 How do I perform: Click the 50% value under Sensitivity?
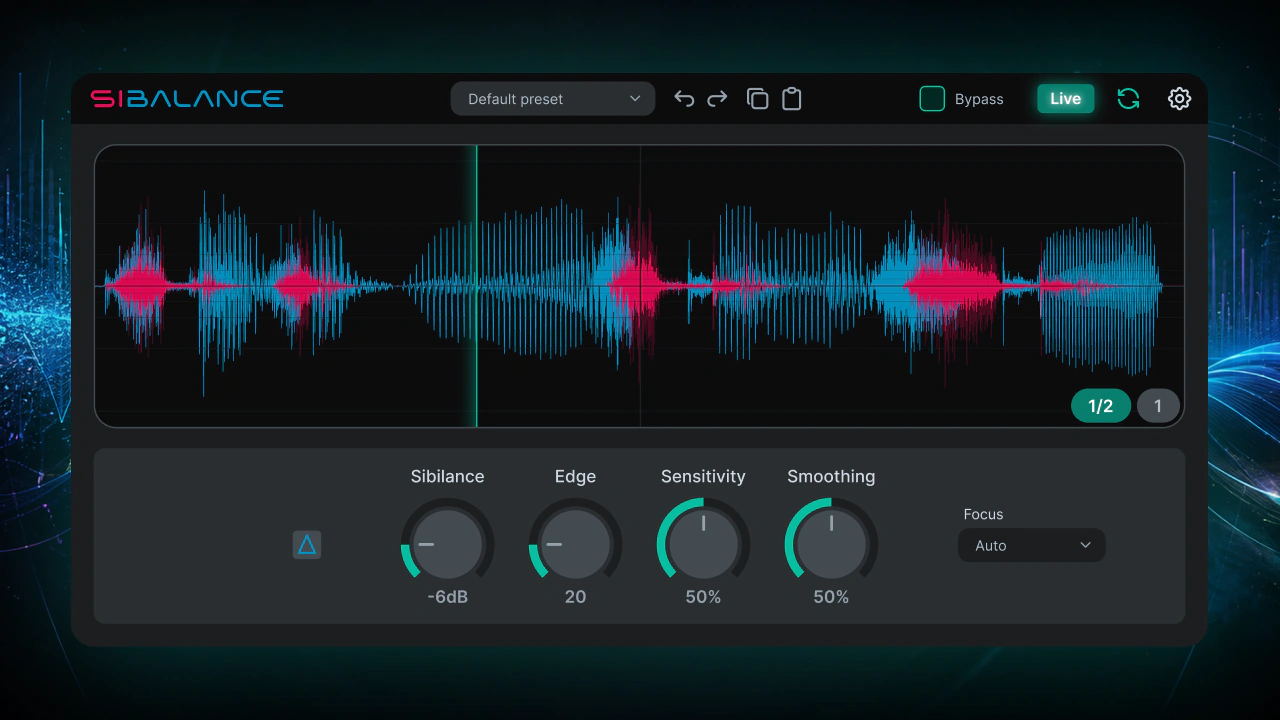(x=703, y=597)
